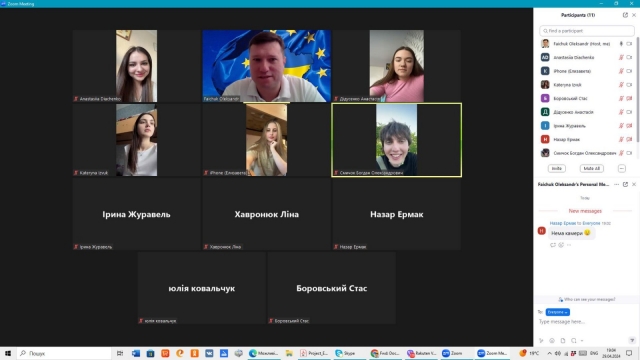Open Windows notification center icon

click(x=629, y=353)
